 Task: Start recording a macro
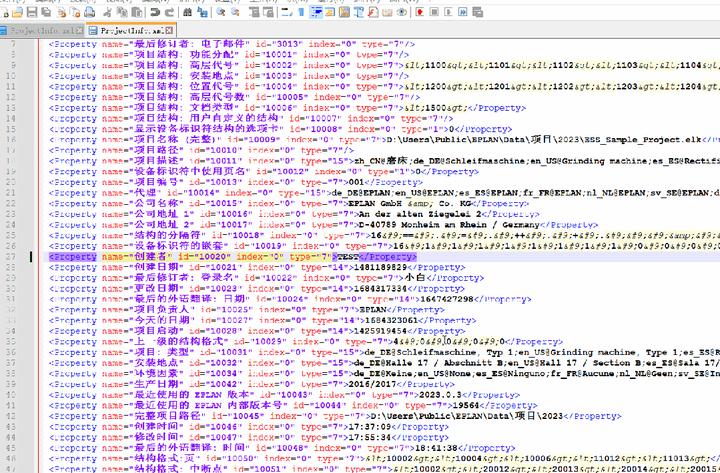pos(420,12)
